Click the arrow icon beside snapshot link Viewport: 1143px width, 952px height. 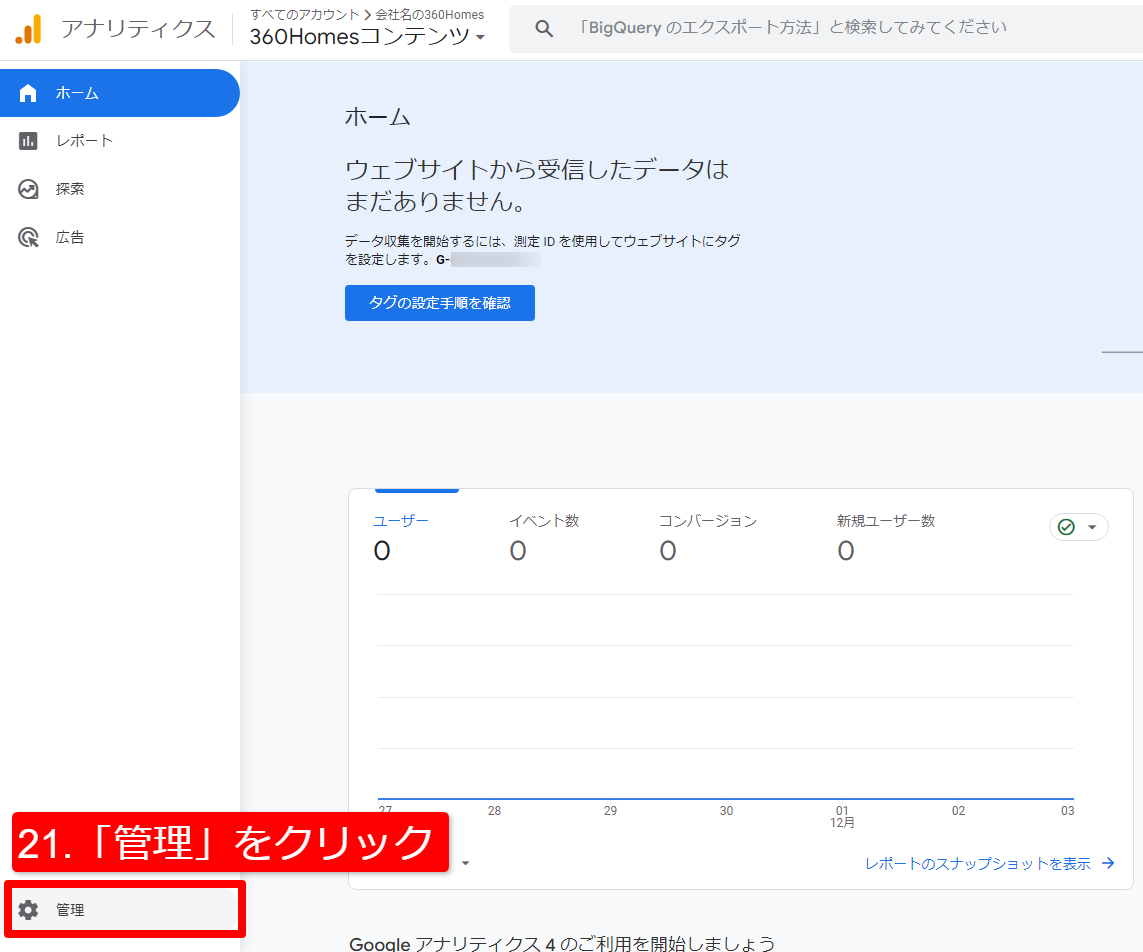(1108, 864)
